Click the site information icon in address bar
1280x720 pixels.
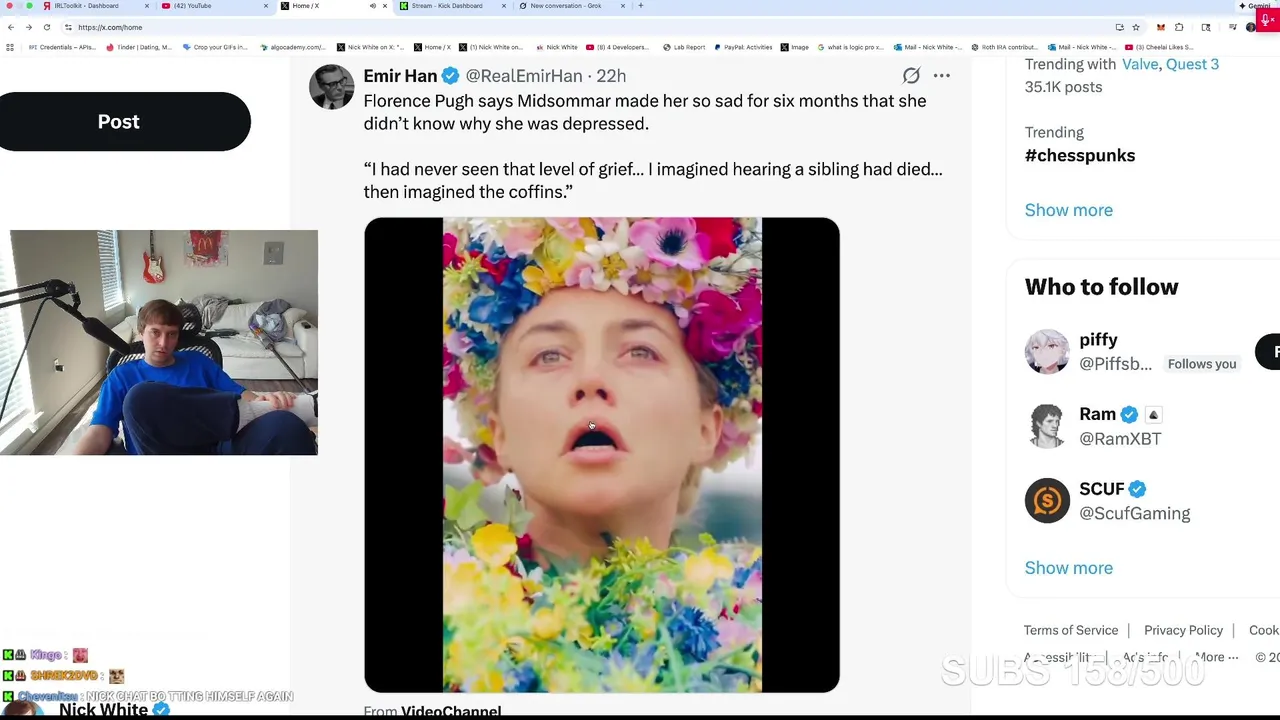[x=68, y=27]
